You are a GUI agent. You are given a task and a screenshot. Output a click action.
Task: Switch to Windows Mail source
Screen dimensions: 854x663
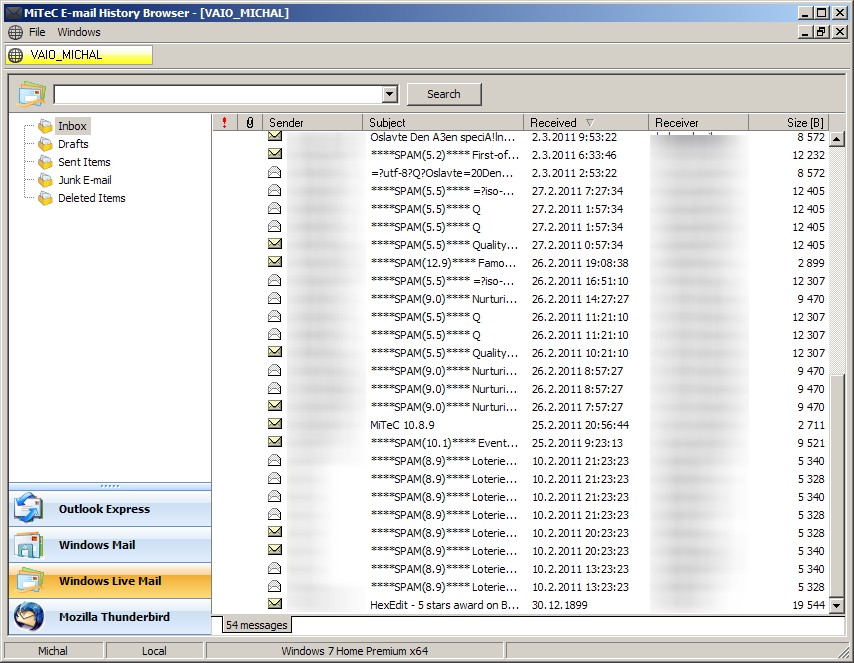point(110,545)
